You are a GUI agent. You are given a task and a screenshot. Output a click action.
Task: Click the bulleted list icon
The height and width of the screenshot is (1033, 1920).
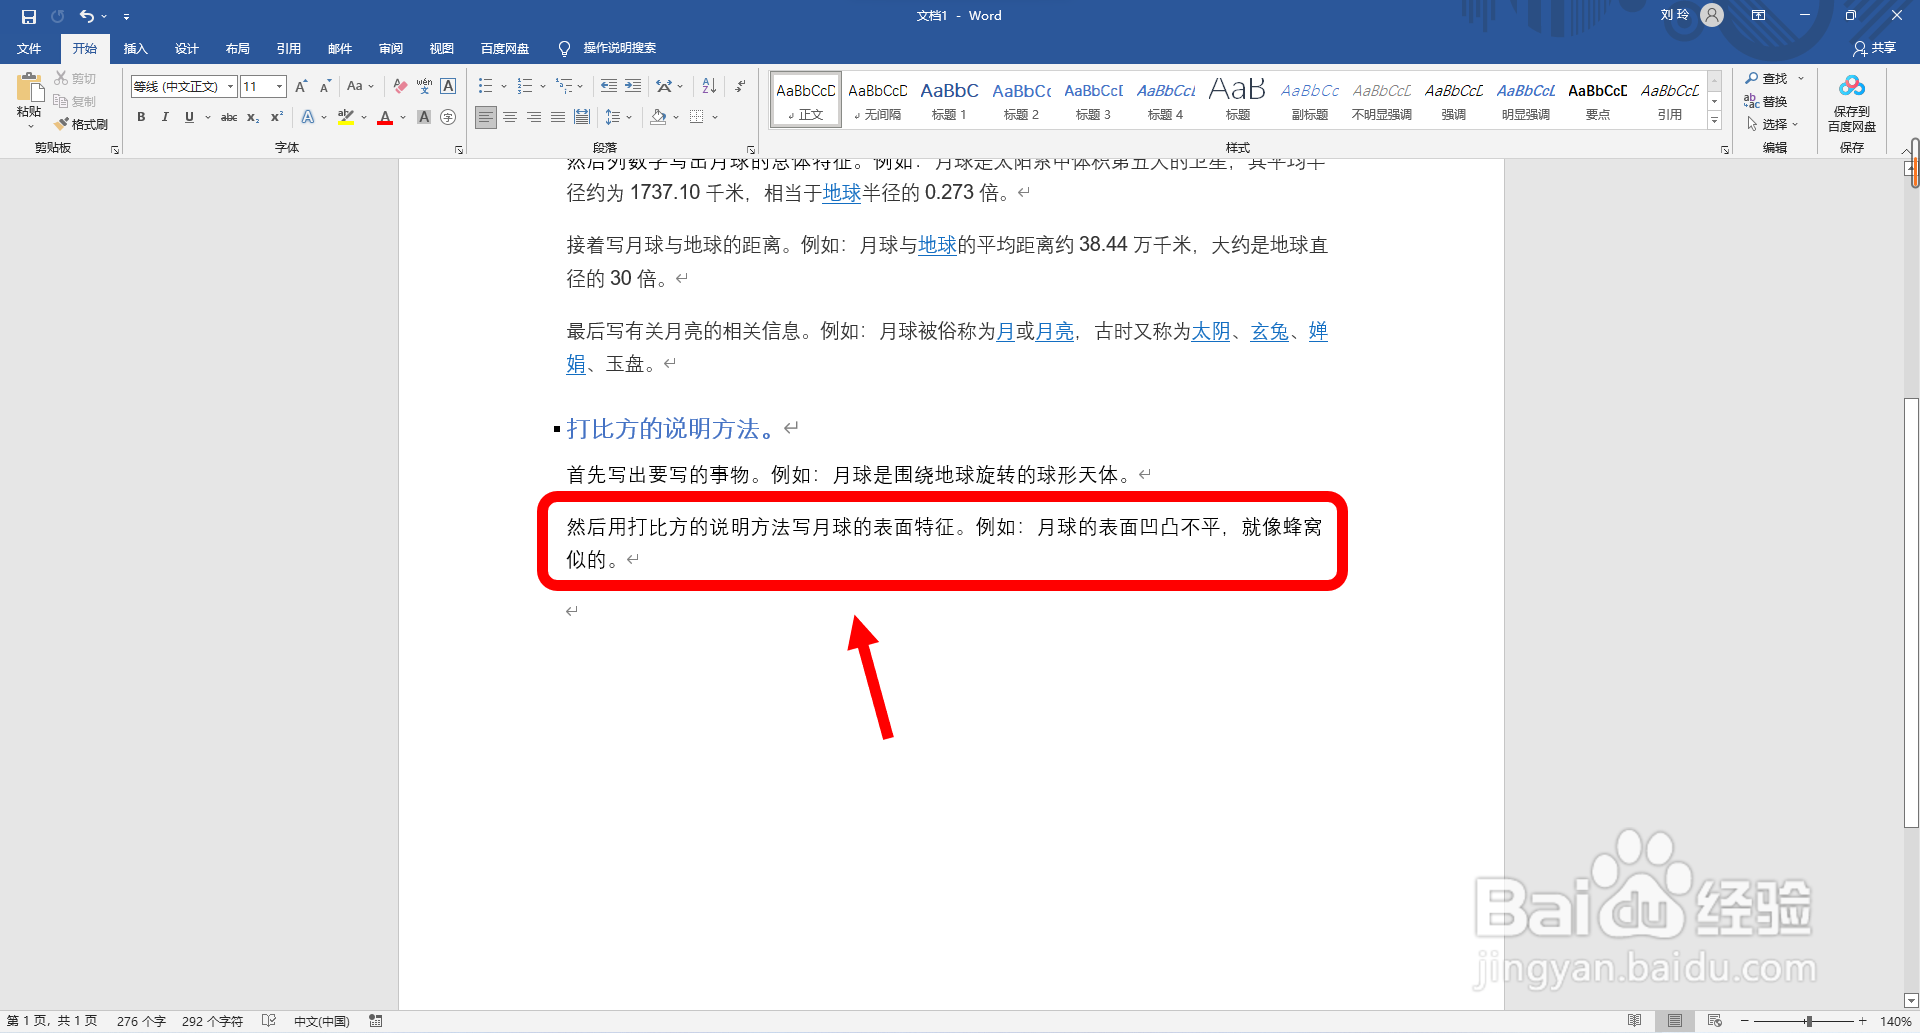(485, 86)
